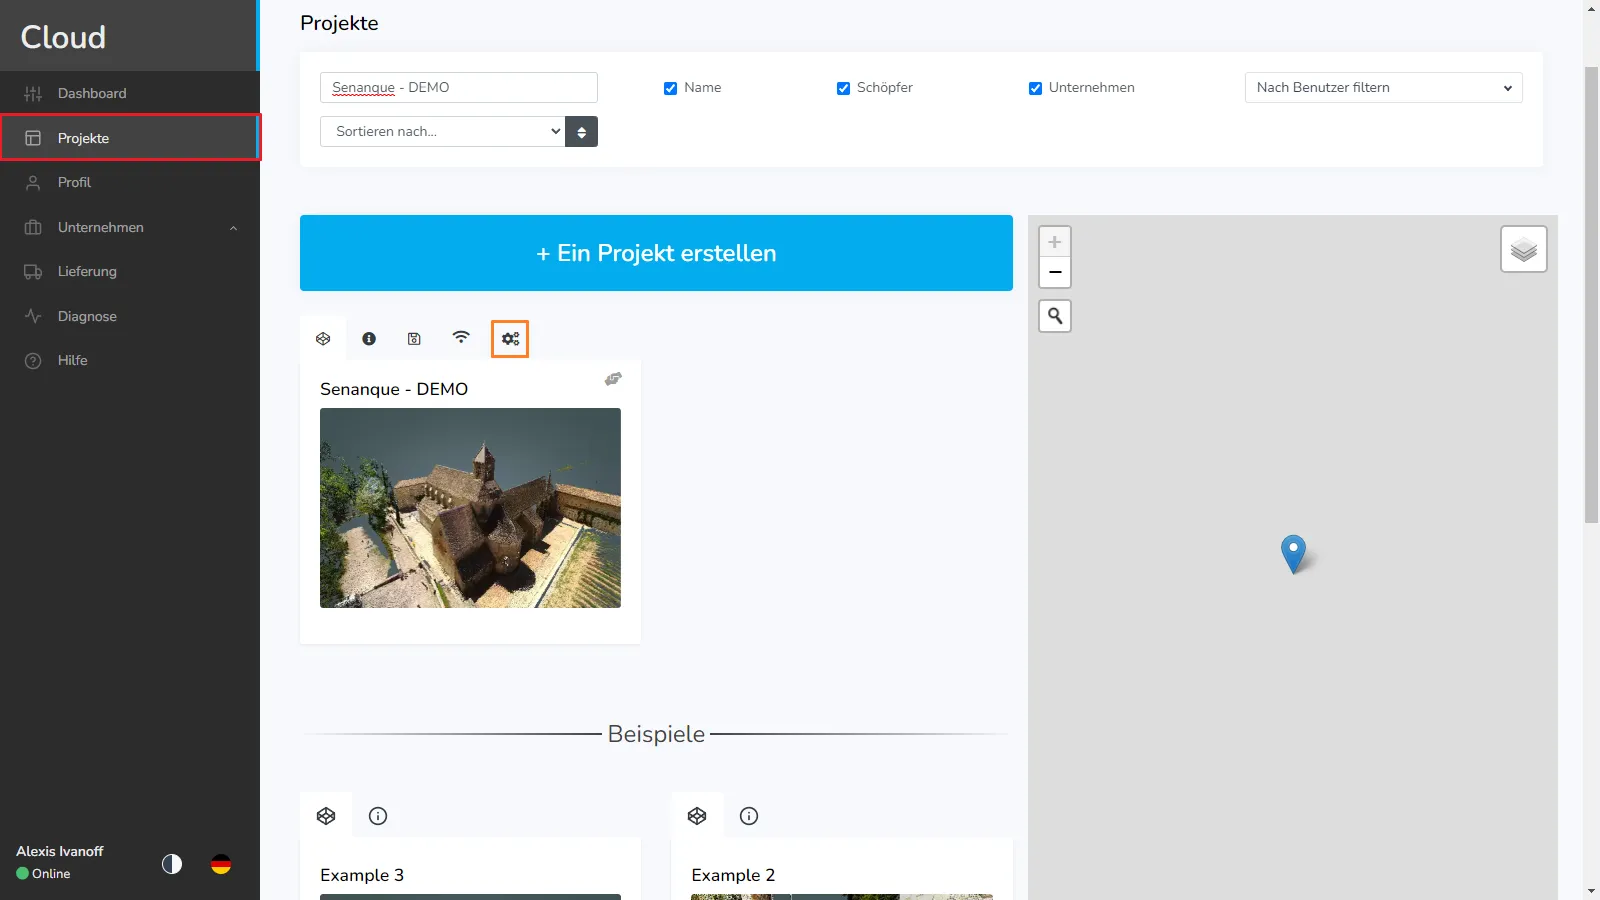Change language via German flag icon

(x=221, y=864)
